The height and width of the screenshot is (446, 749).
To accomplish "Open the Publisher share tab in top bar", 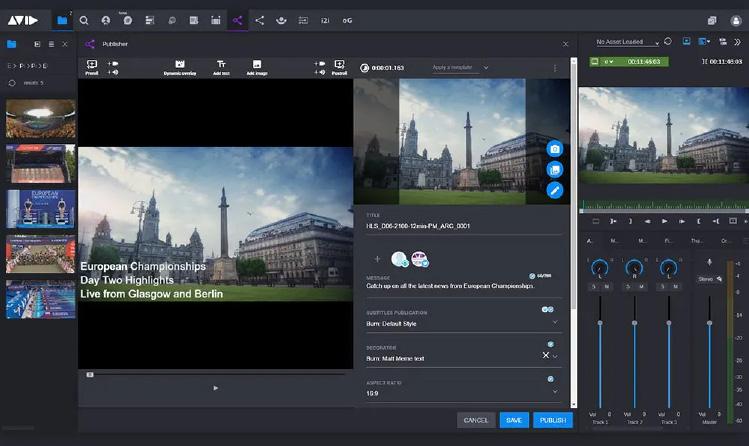I will 237,19.
